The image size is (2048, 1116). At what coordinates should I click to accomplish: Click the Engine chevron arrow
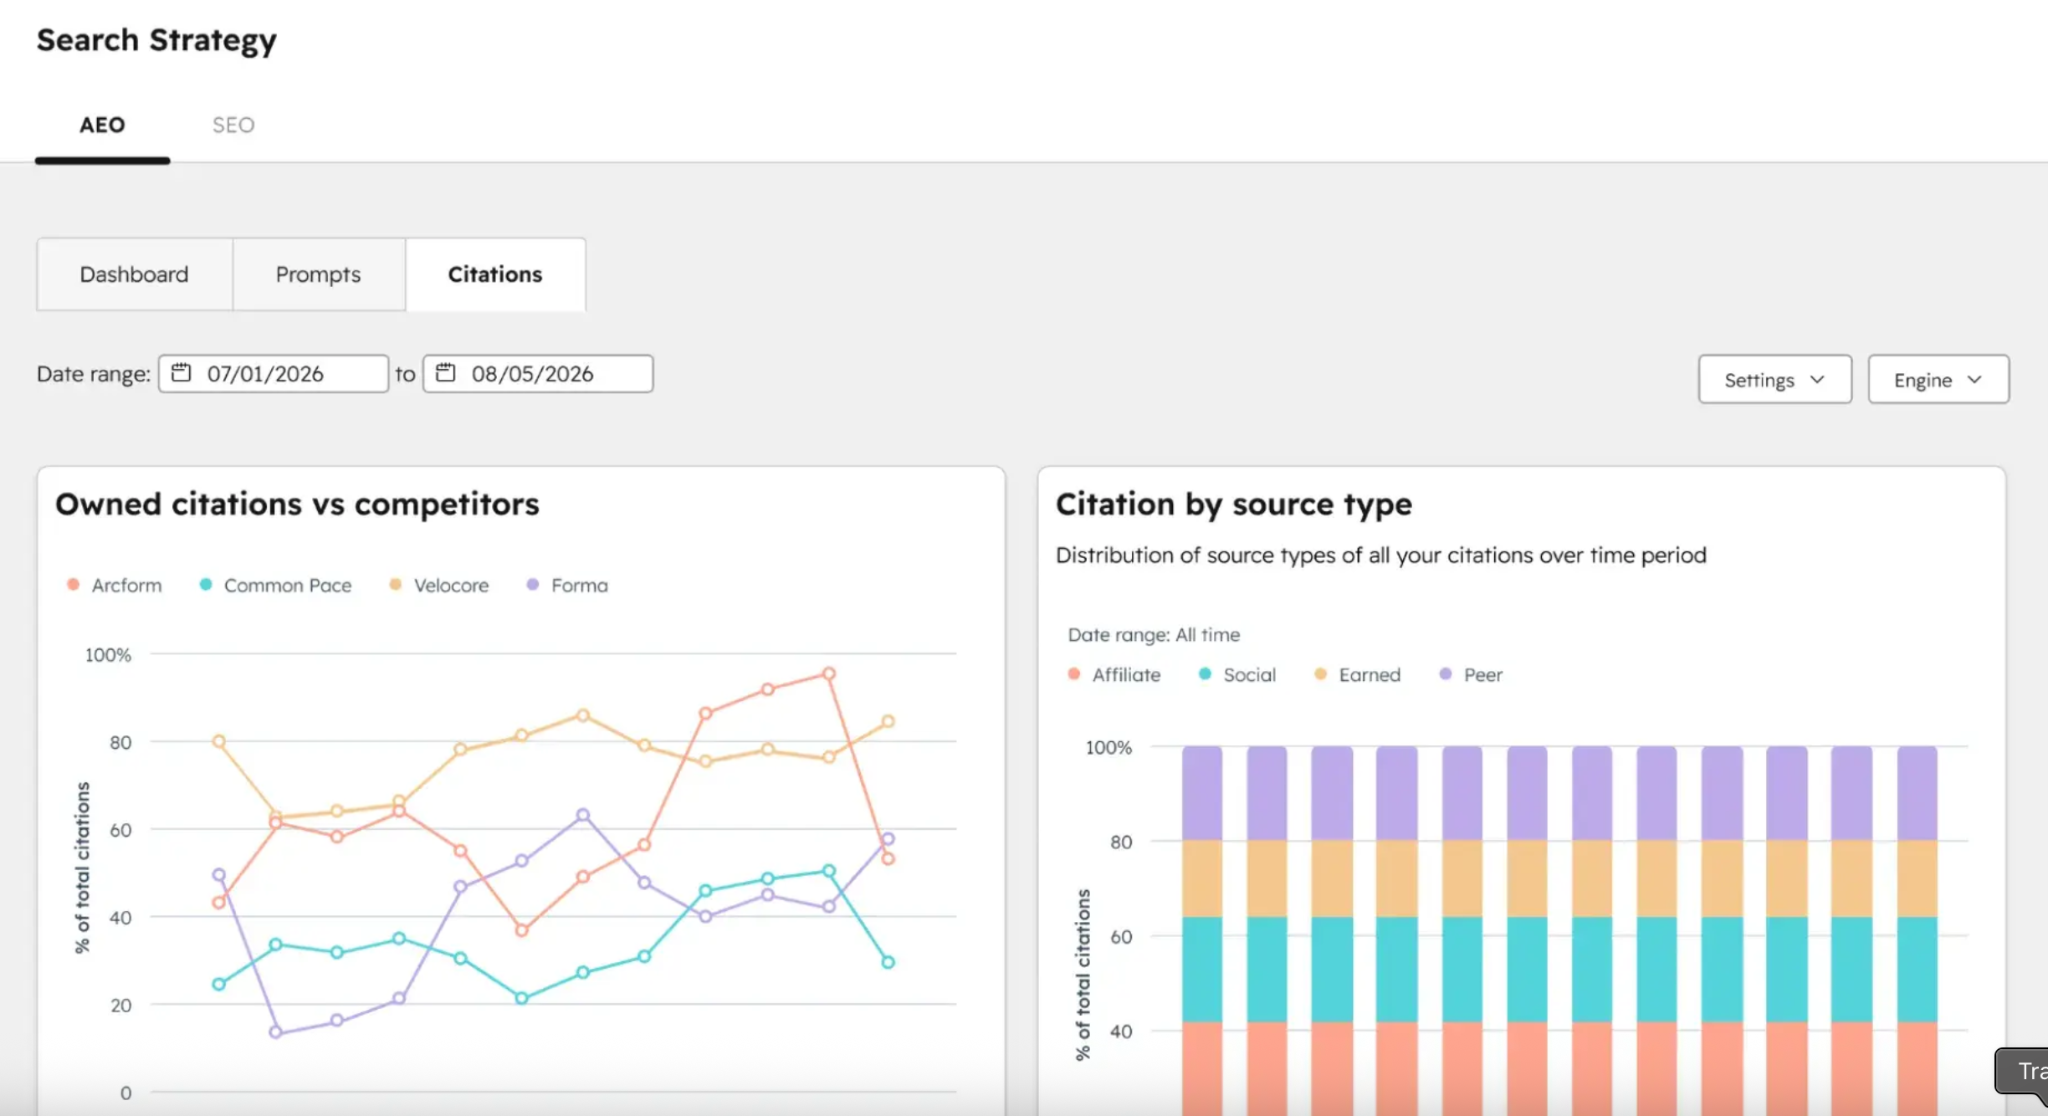1974,379
